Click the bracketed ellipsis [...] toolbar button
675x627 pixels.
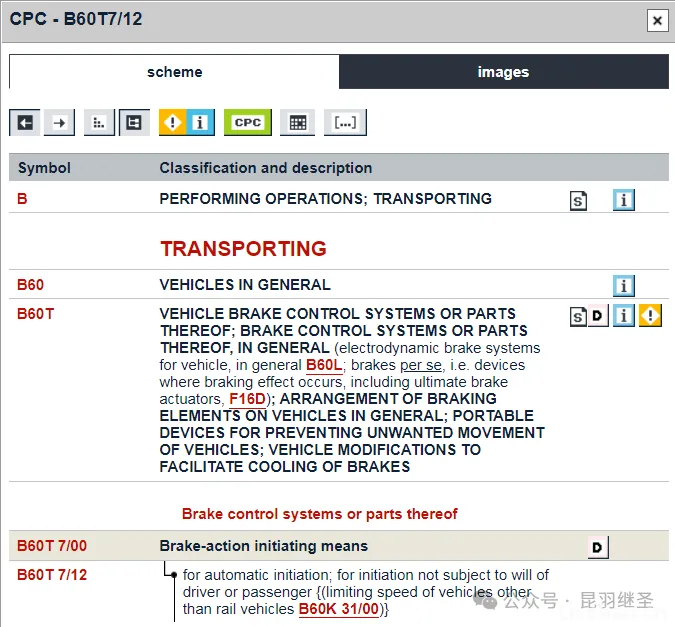pos(345,122)
